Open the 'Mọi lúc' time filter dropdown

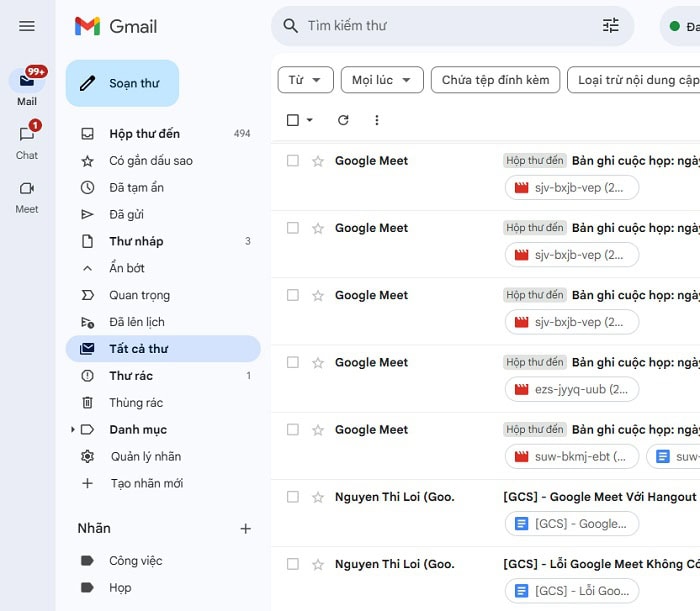pyautogui.click(x=382, y=80)
